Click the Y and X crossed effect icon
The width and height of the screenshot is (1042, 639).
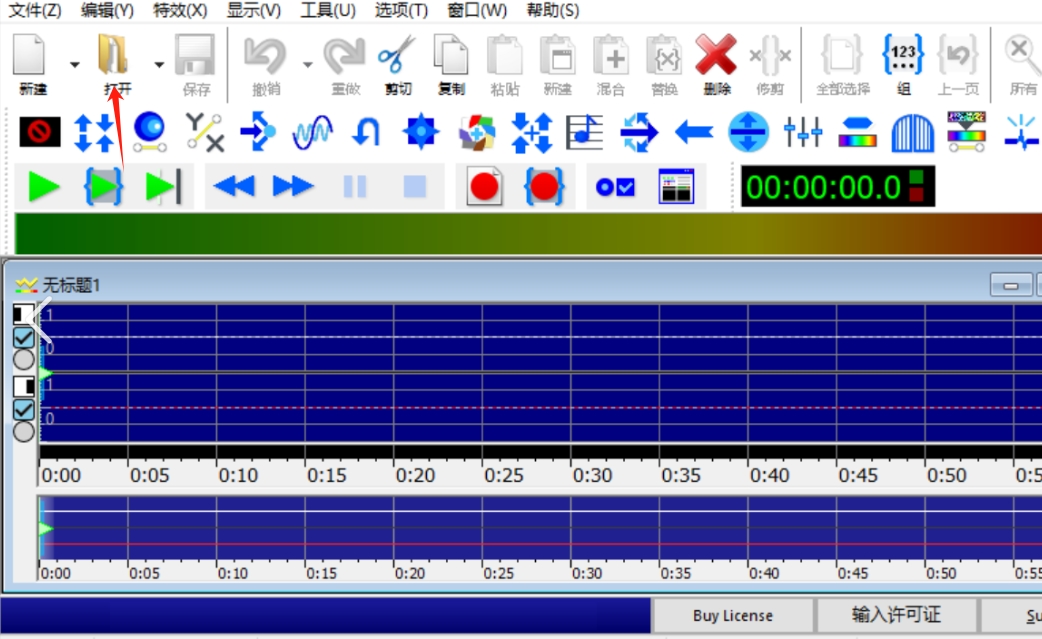(x=204, y=132)
